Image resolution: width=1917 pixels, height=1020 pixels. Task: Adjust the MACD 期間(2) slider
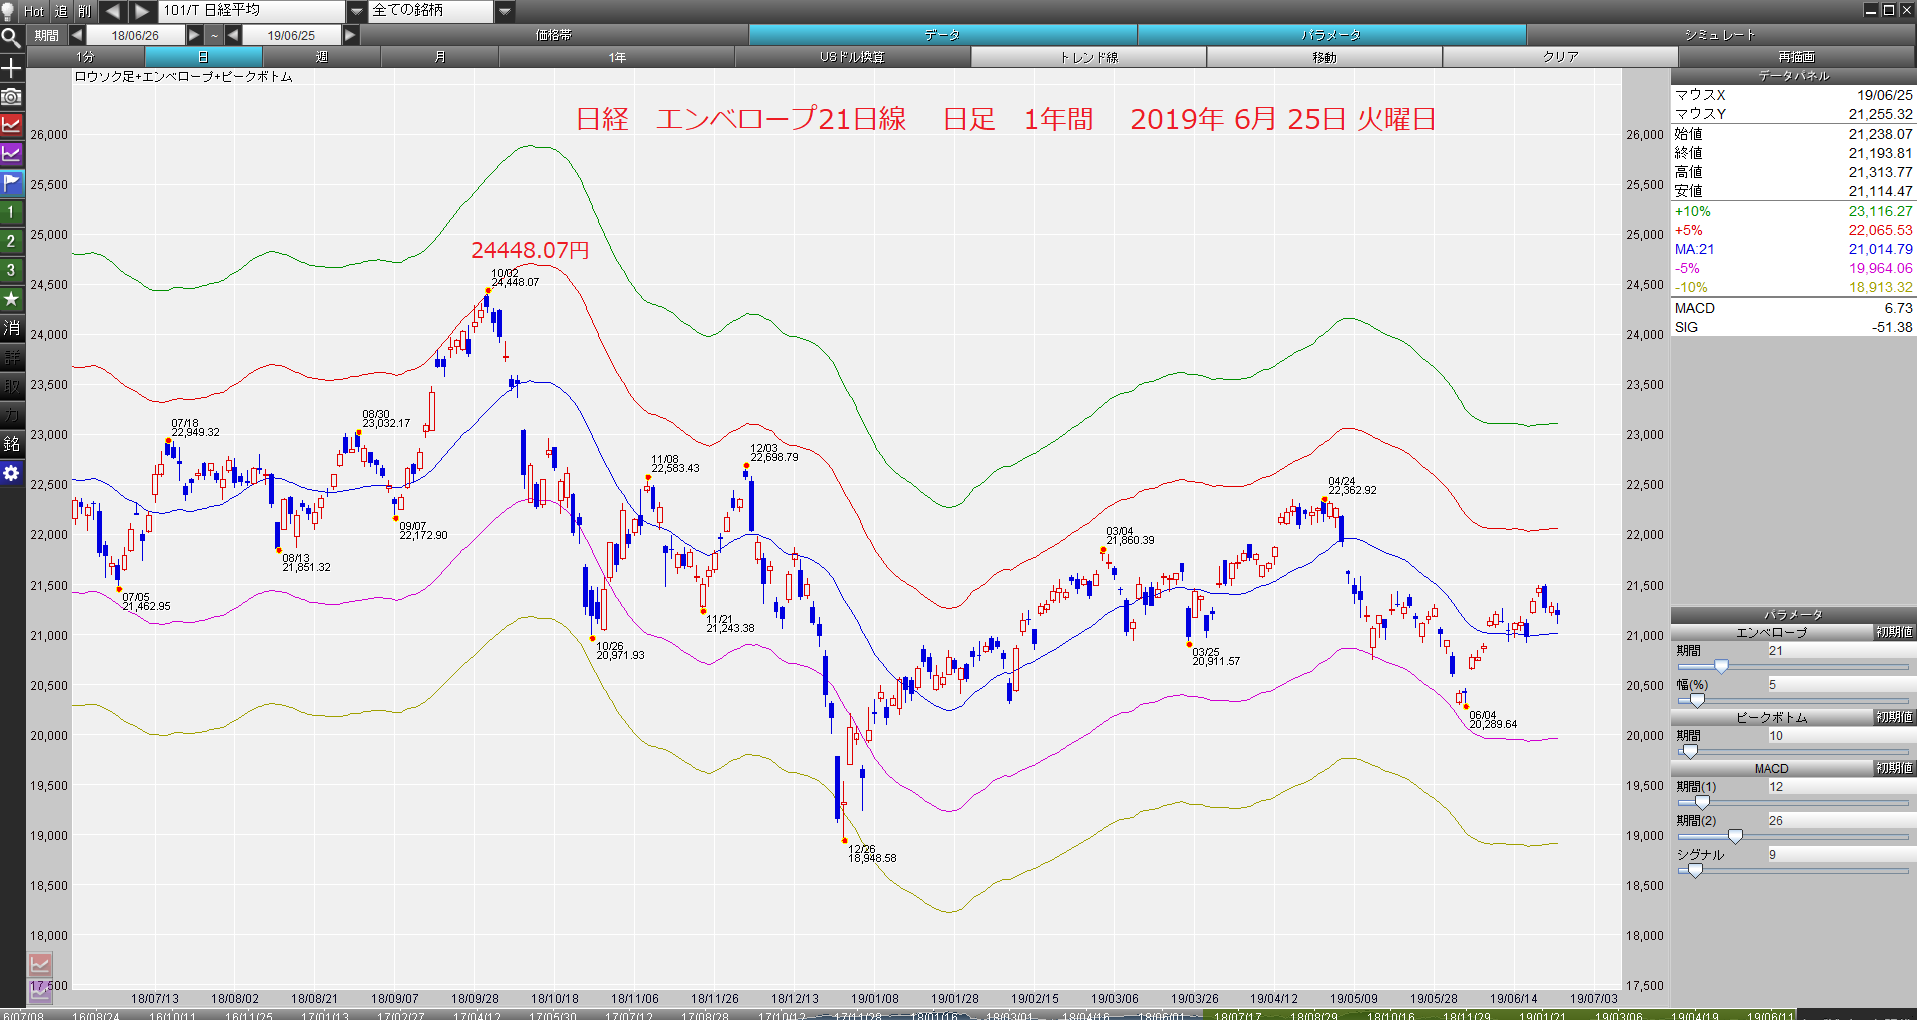1735,836
